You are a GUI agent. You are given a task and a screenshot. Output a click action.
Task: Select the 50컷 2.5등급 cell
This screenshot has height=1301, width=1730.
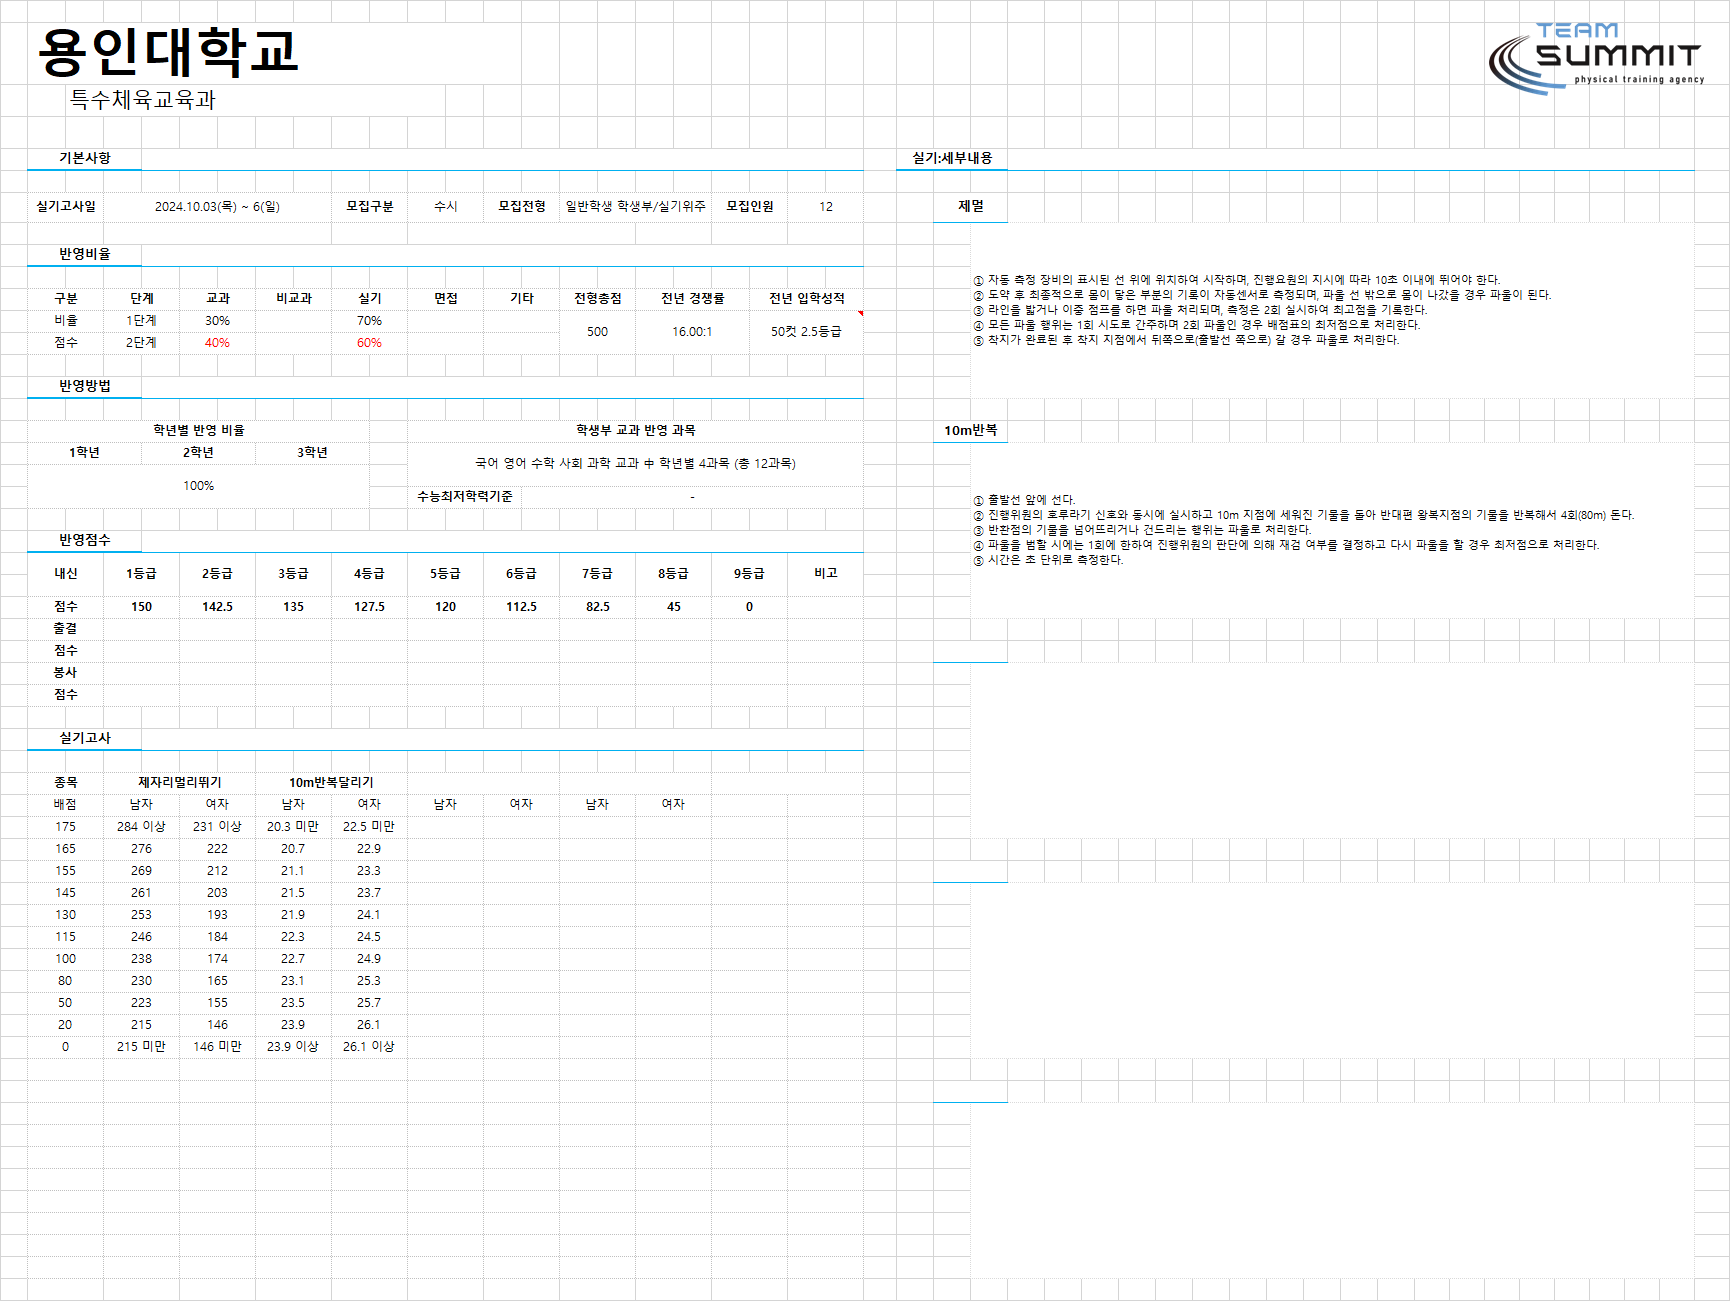click(x=806, y=331)
